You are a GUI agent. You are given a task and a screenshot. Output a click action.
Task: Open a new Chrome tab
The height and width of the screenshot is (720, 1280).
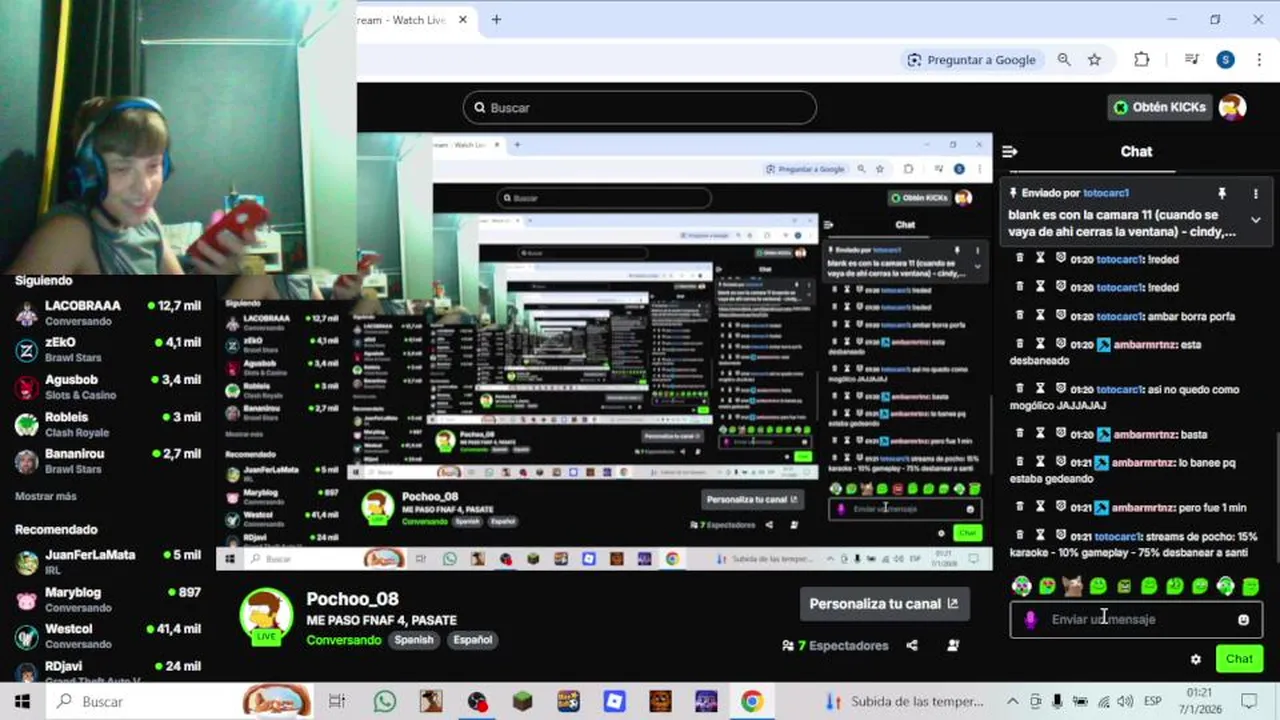(496, 20)
